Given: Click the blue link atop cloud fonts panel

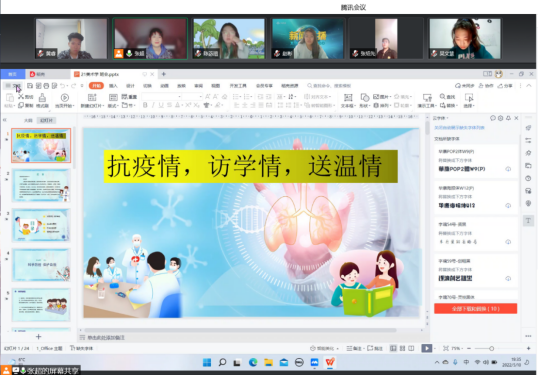Looking at the screenshot, I should 459,128.
